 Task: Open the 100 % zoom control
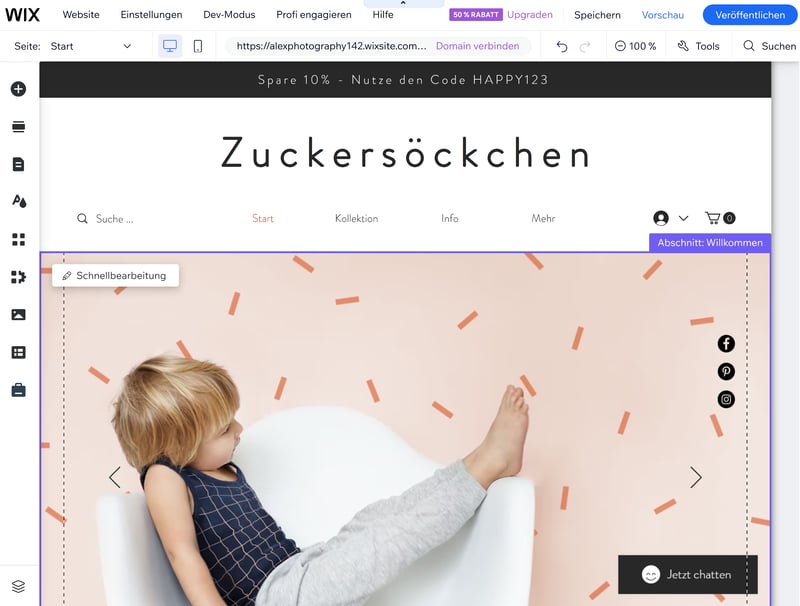tap(635, 46)
